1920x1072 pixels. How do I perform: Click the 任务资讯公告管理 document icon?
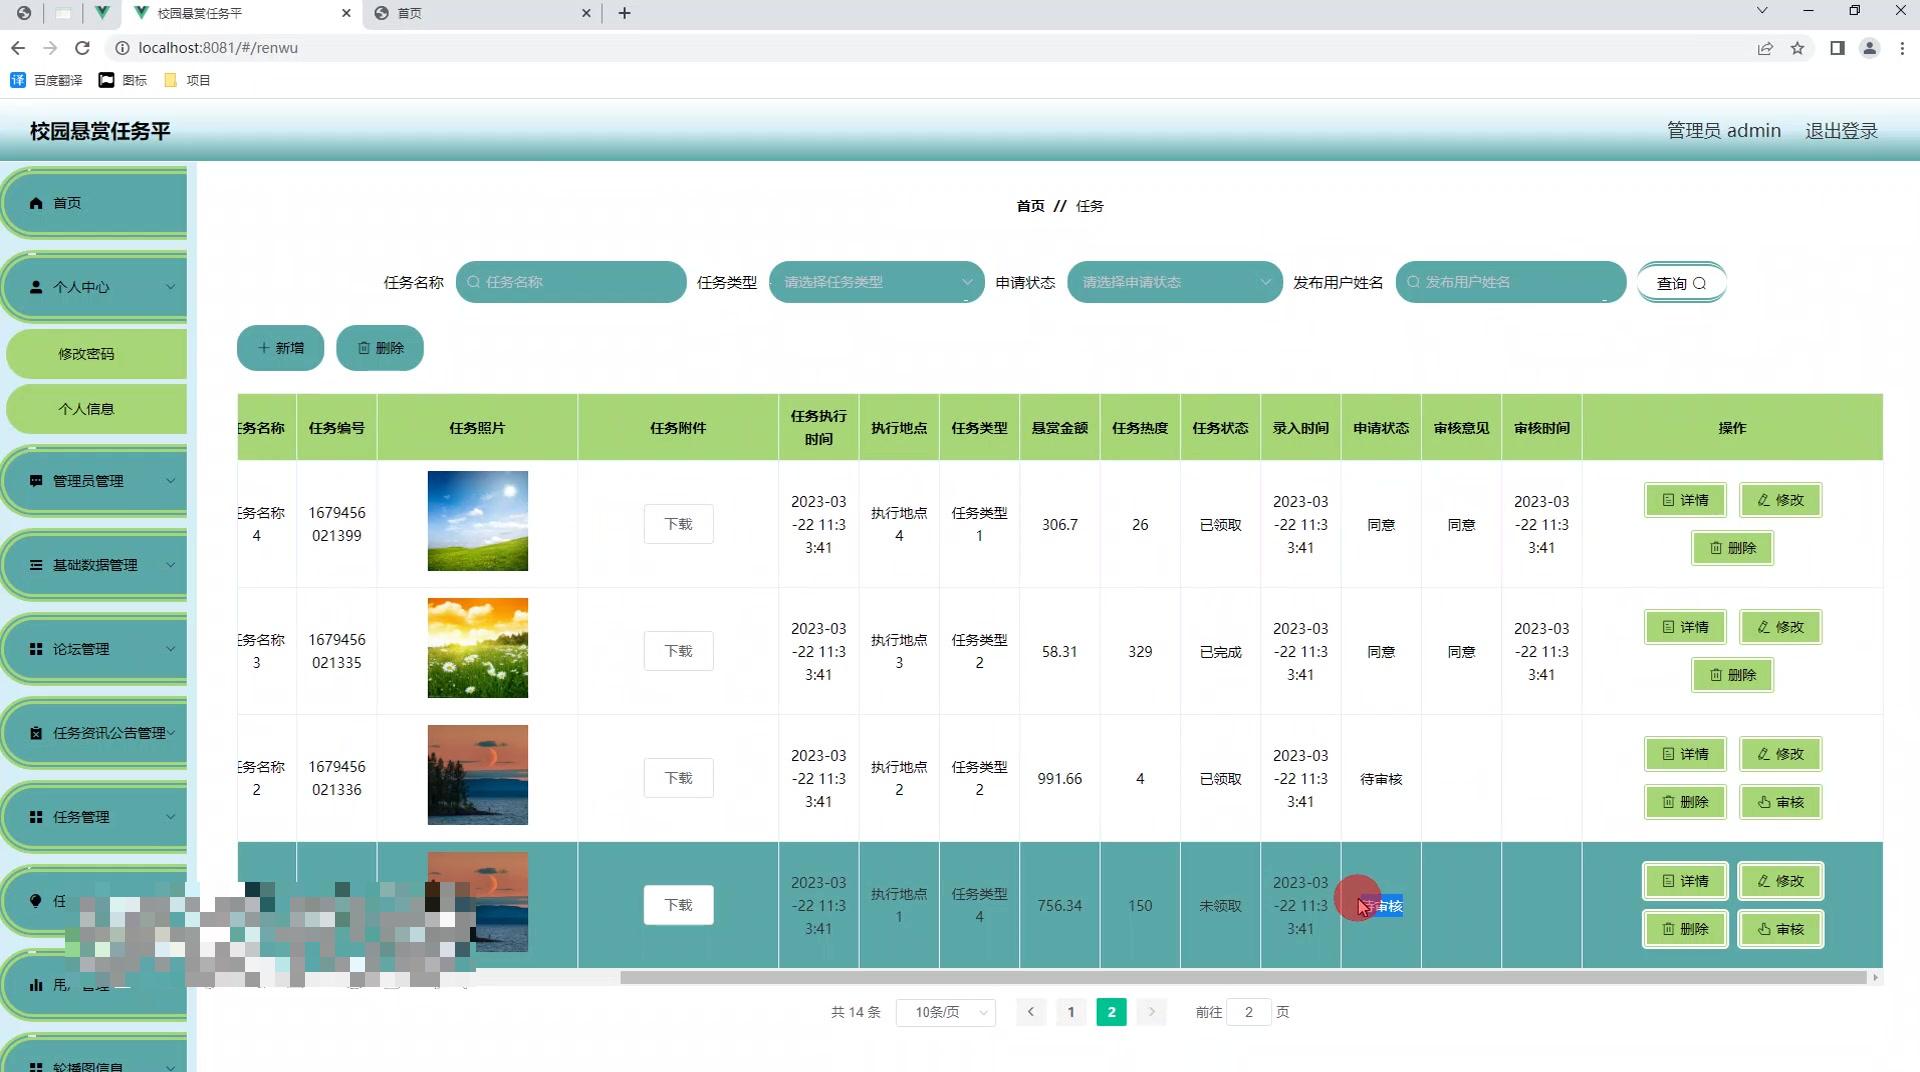coord(36,733)
